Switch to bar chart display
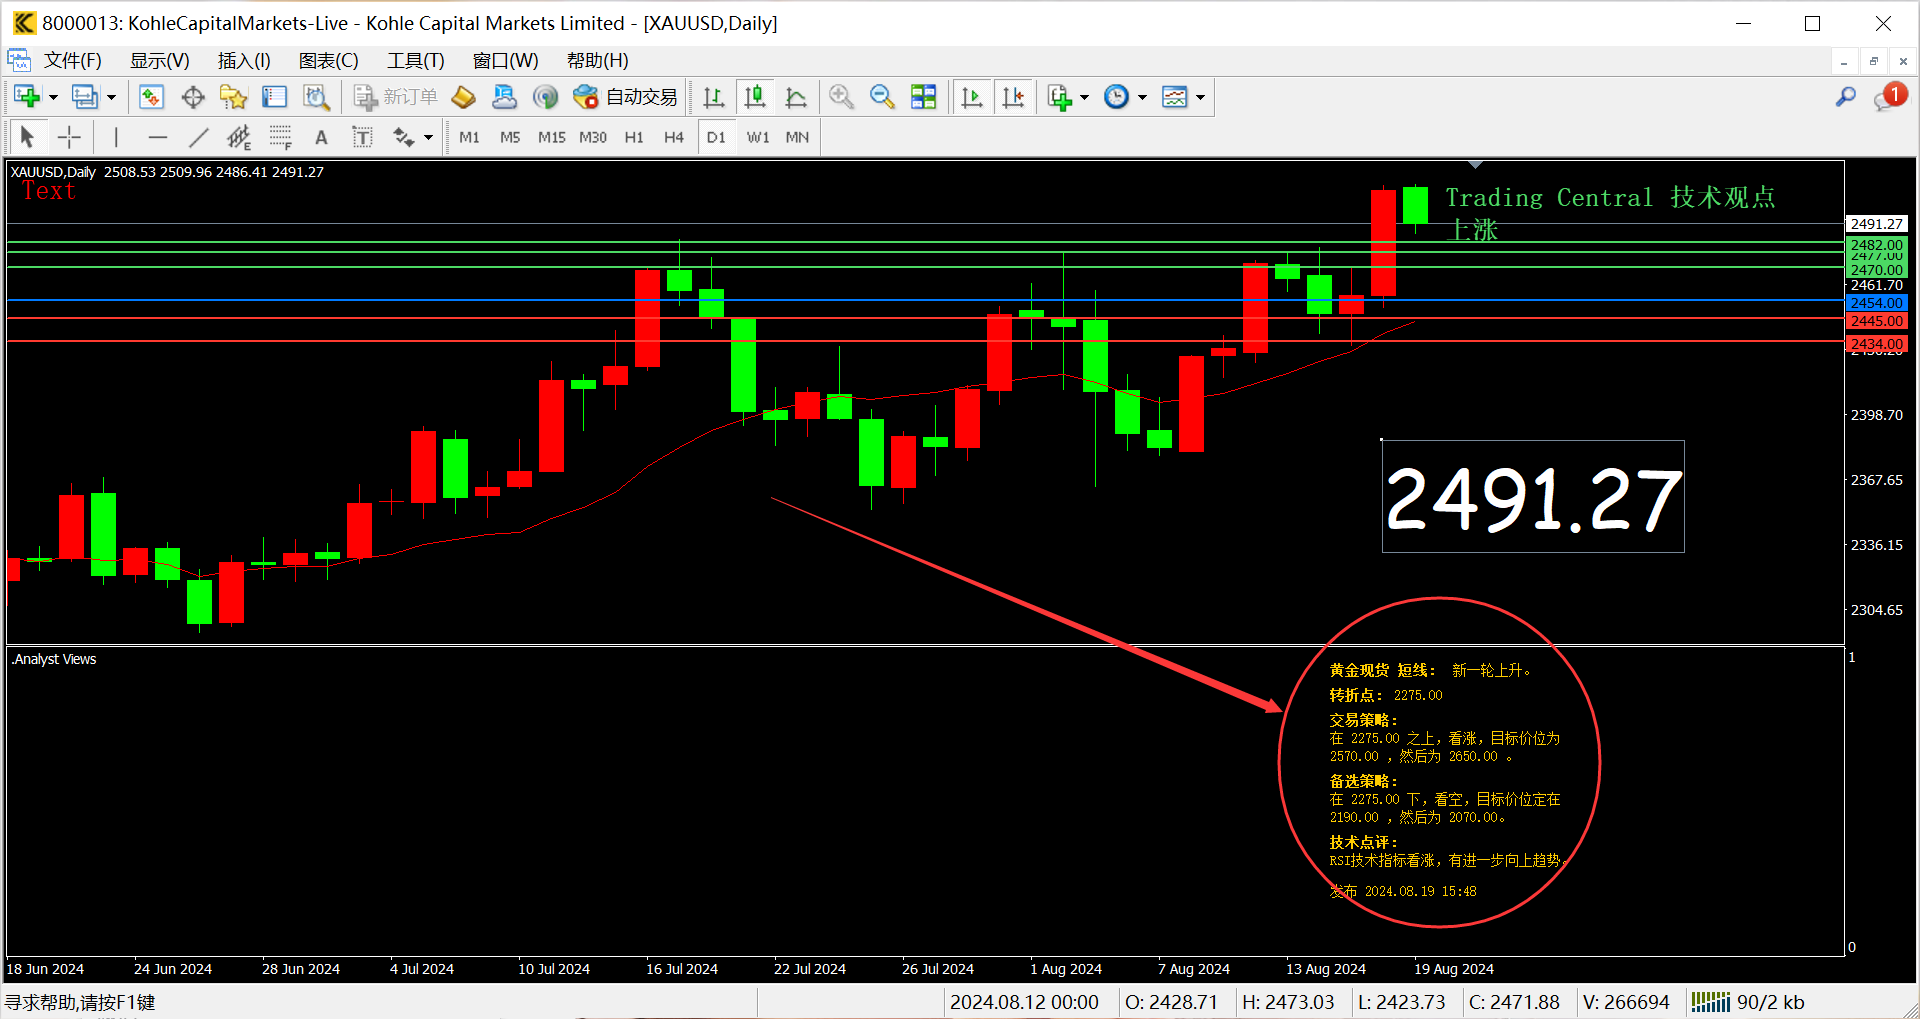Screen dimensions: 1920x1019 click(713, 97)
